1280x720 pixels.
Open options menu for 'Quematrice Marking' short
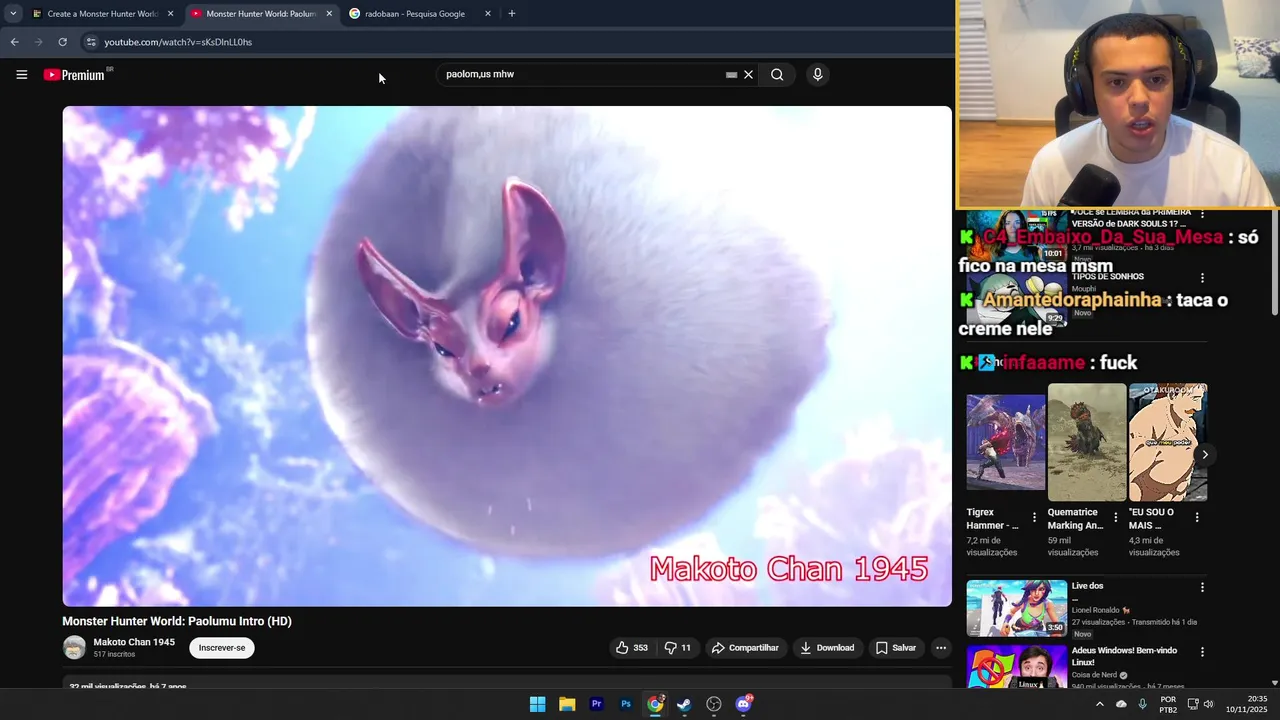click(x=1116, y=518)
